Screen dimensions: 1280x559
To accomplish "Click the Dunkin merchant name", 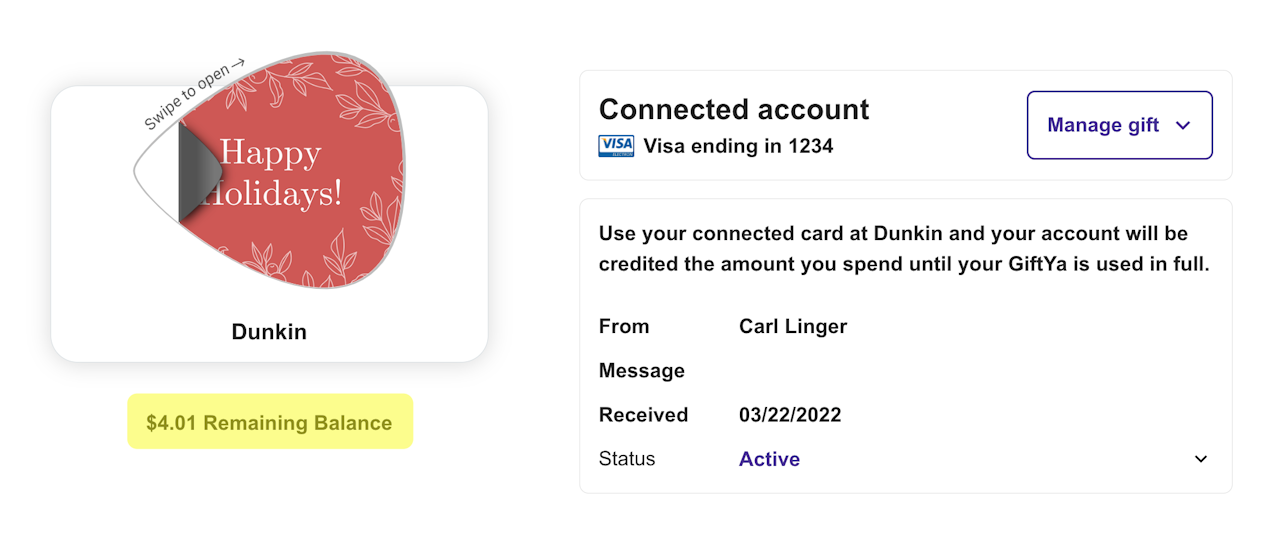I will click(269, 332).
